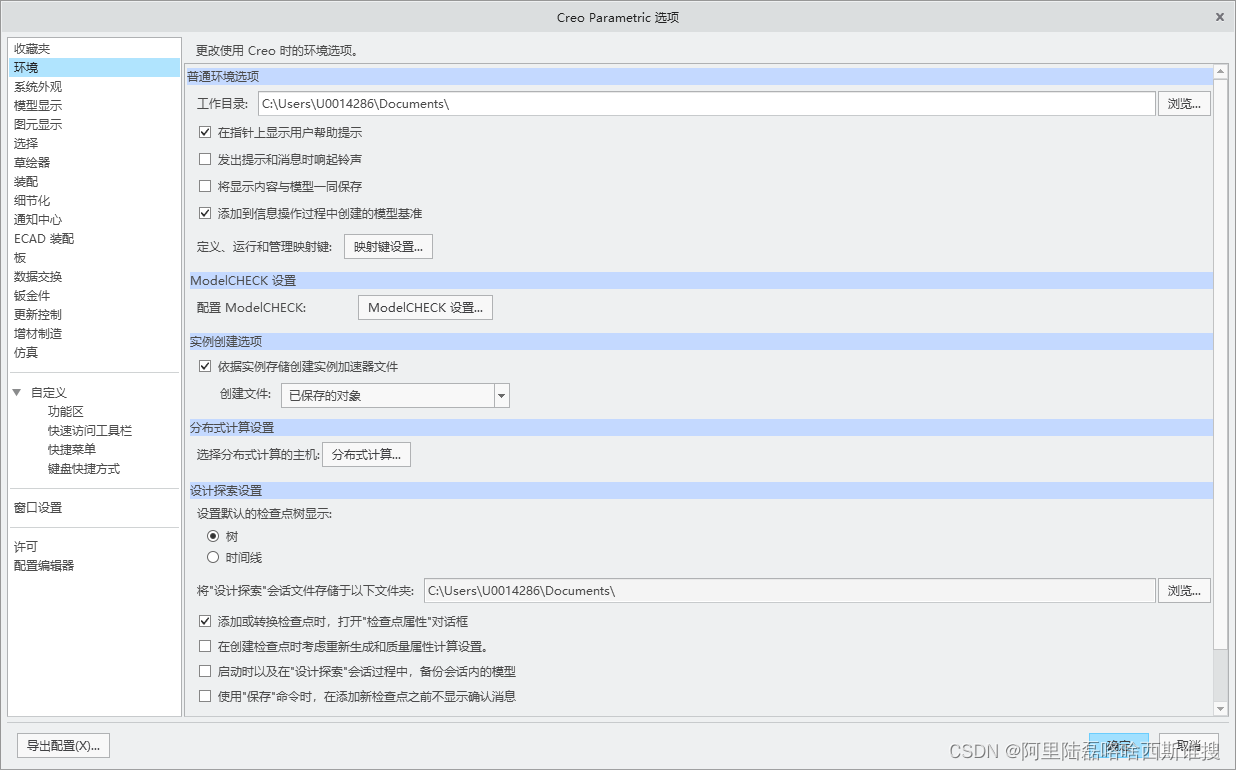Click the scrollbar up arrow
Image resolution: width=1236 pixels, height=770 pixels.
tap(1220, 72)
